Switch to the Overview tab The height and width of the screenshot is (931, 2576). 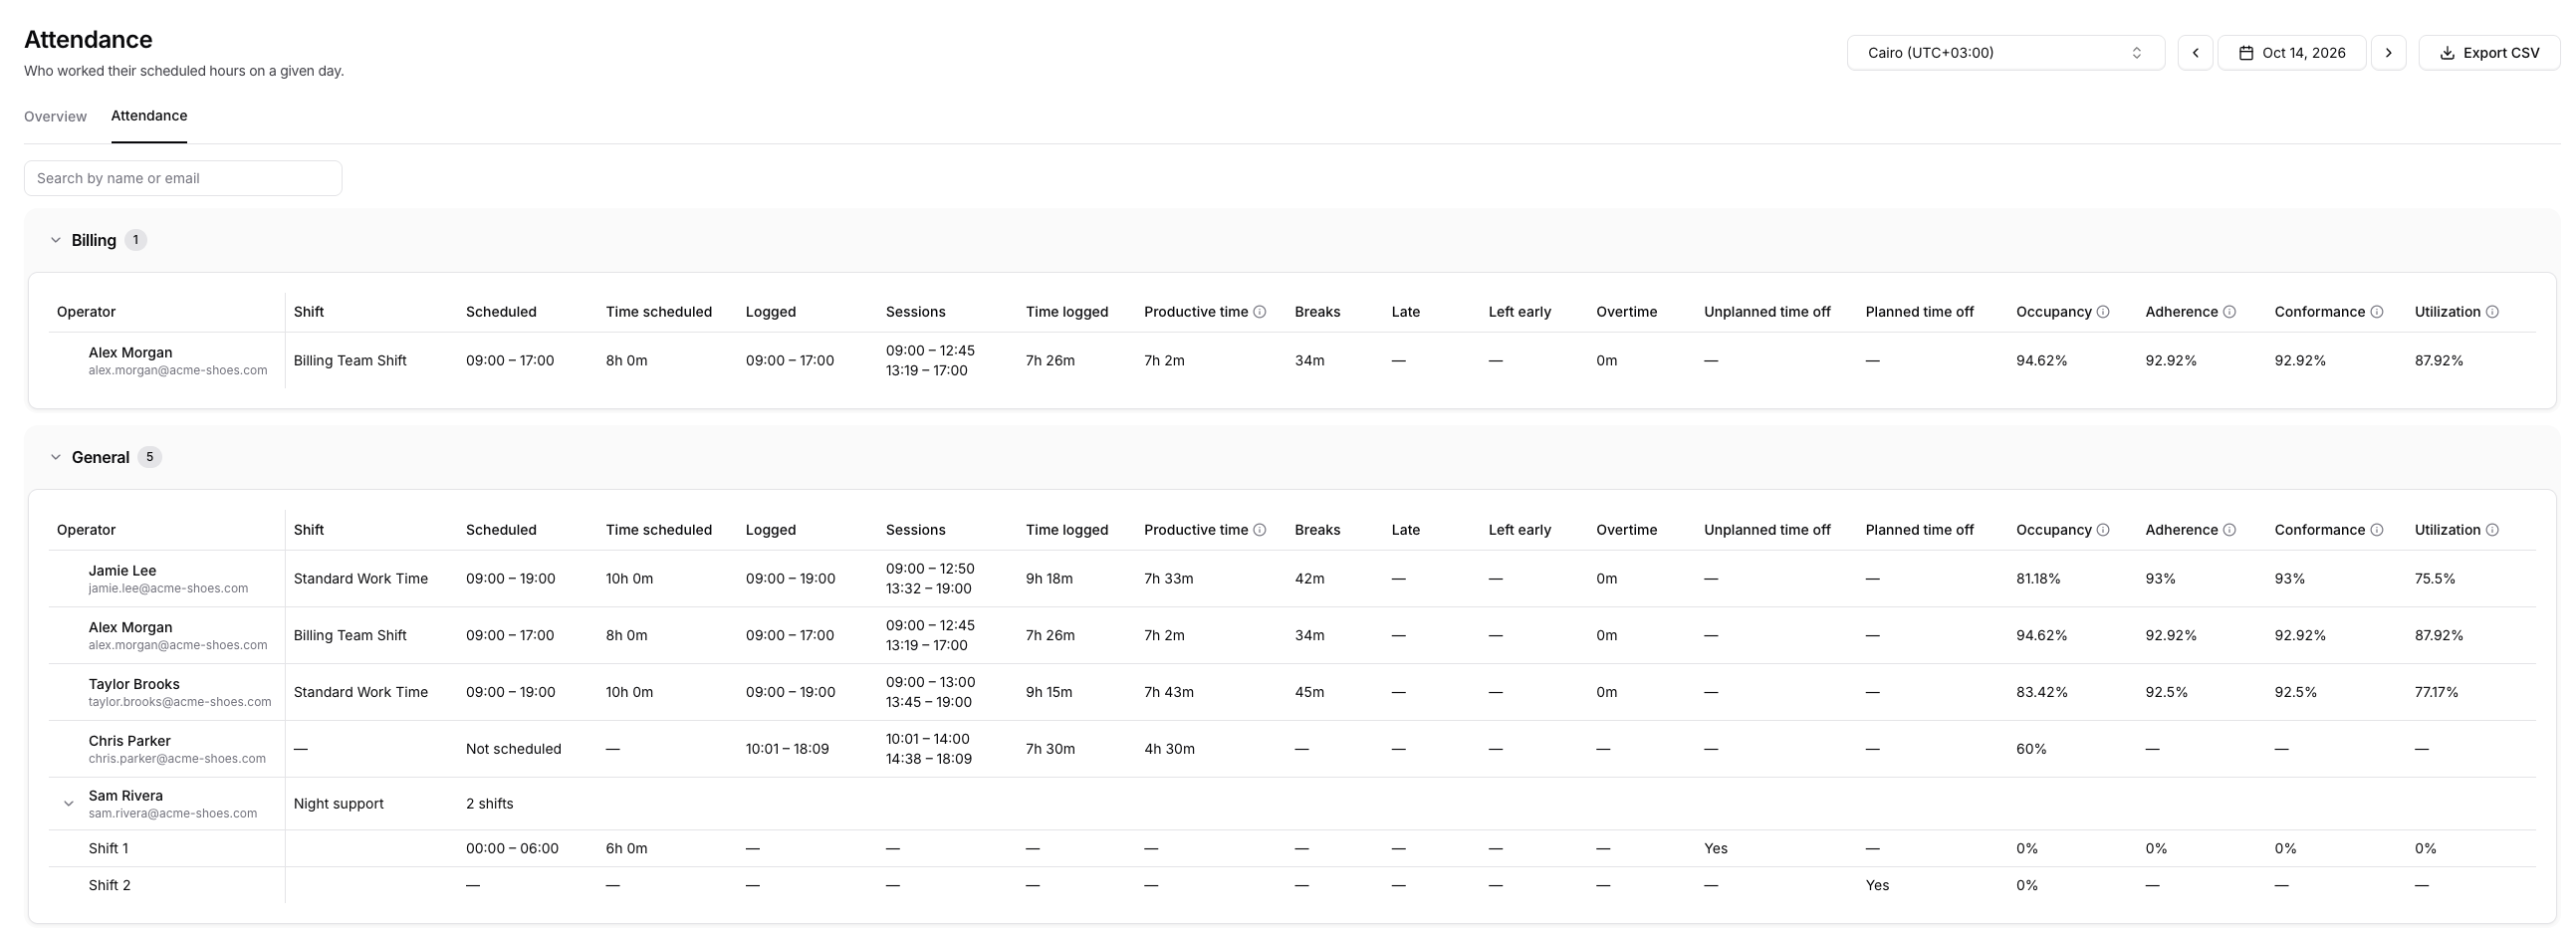pyautogui.click(x=55, y=116)
